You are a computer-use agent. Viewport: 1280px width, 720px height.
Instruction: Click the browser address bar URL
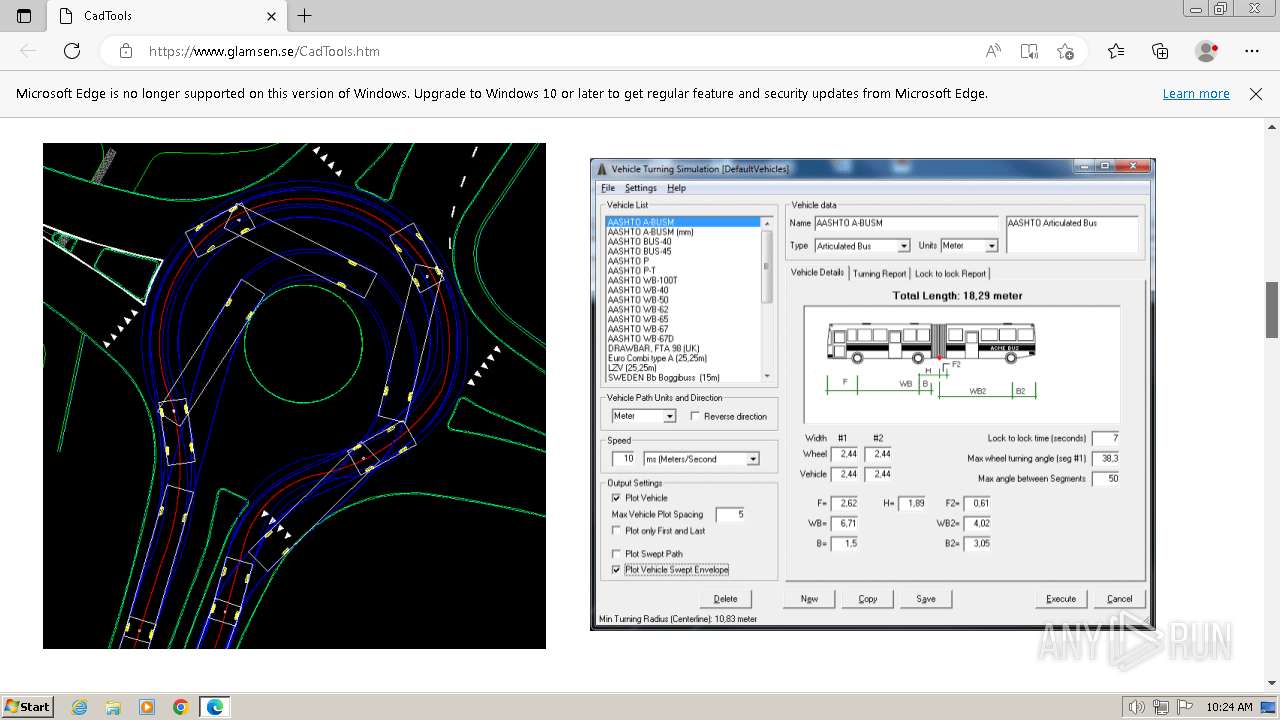(x=264, y=51)
